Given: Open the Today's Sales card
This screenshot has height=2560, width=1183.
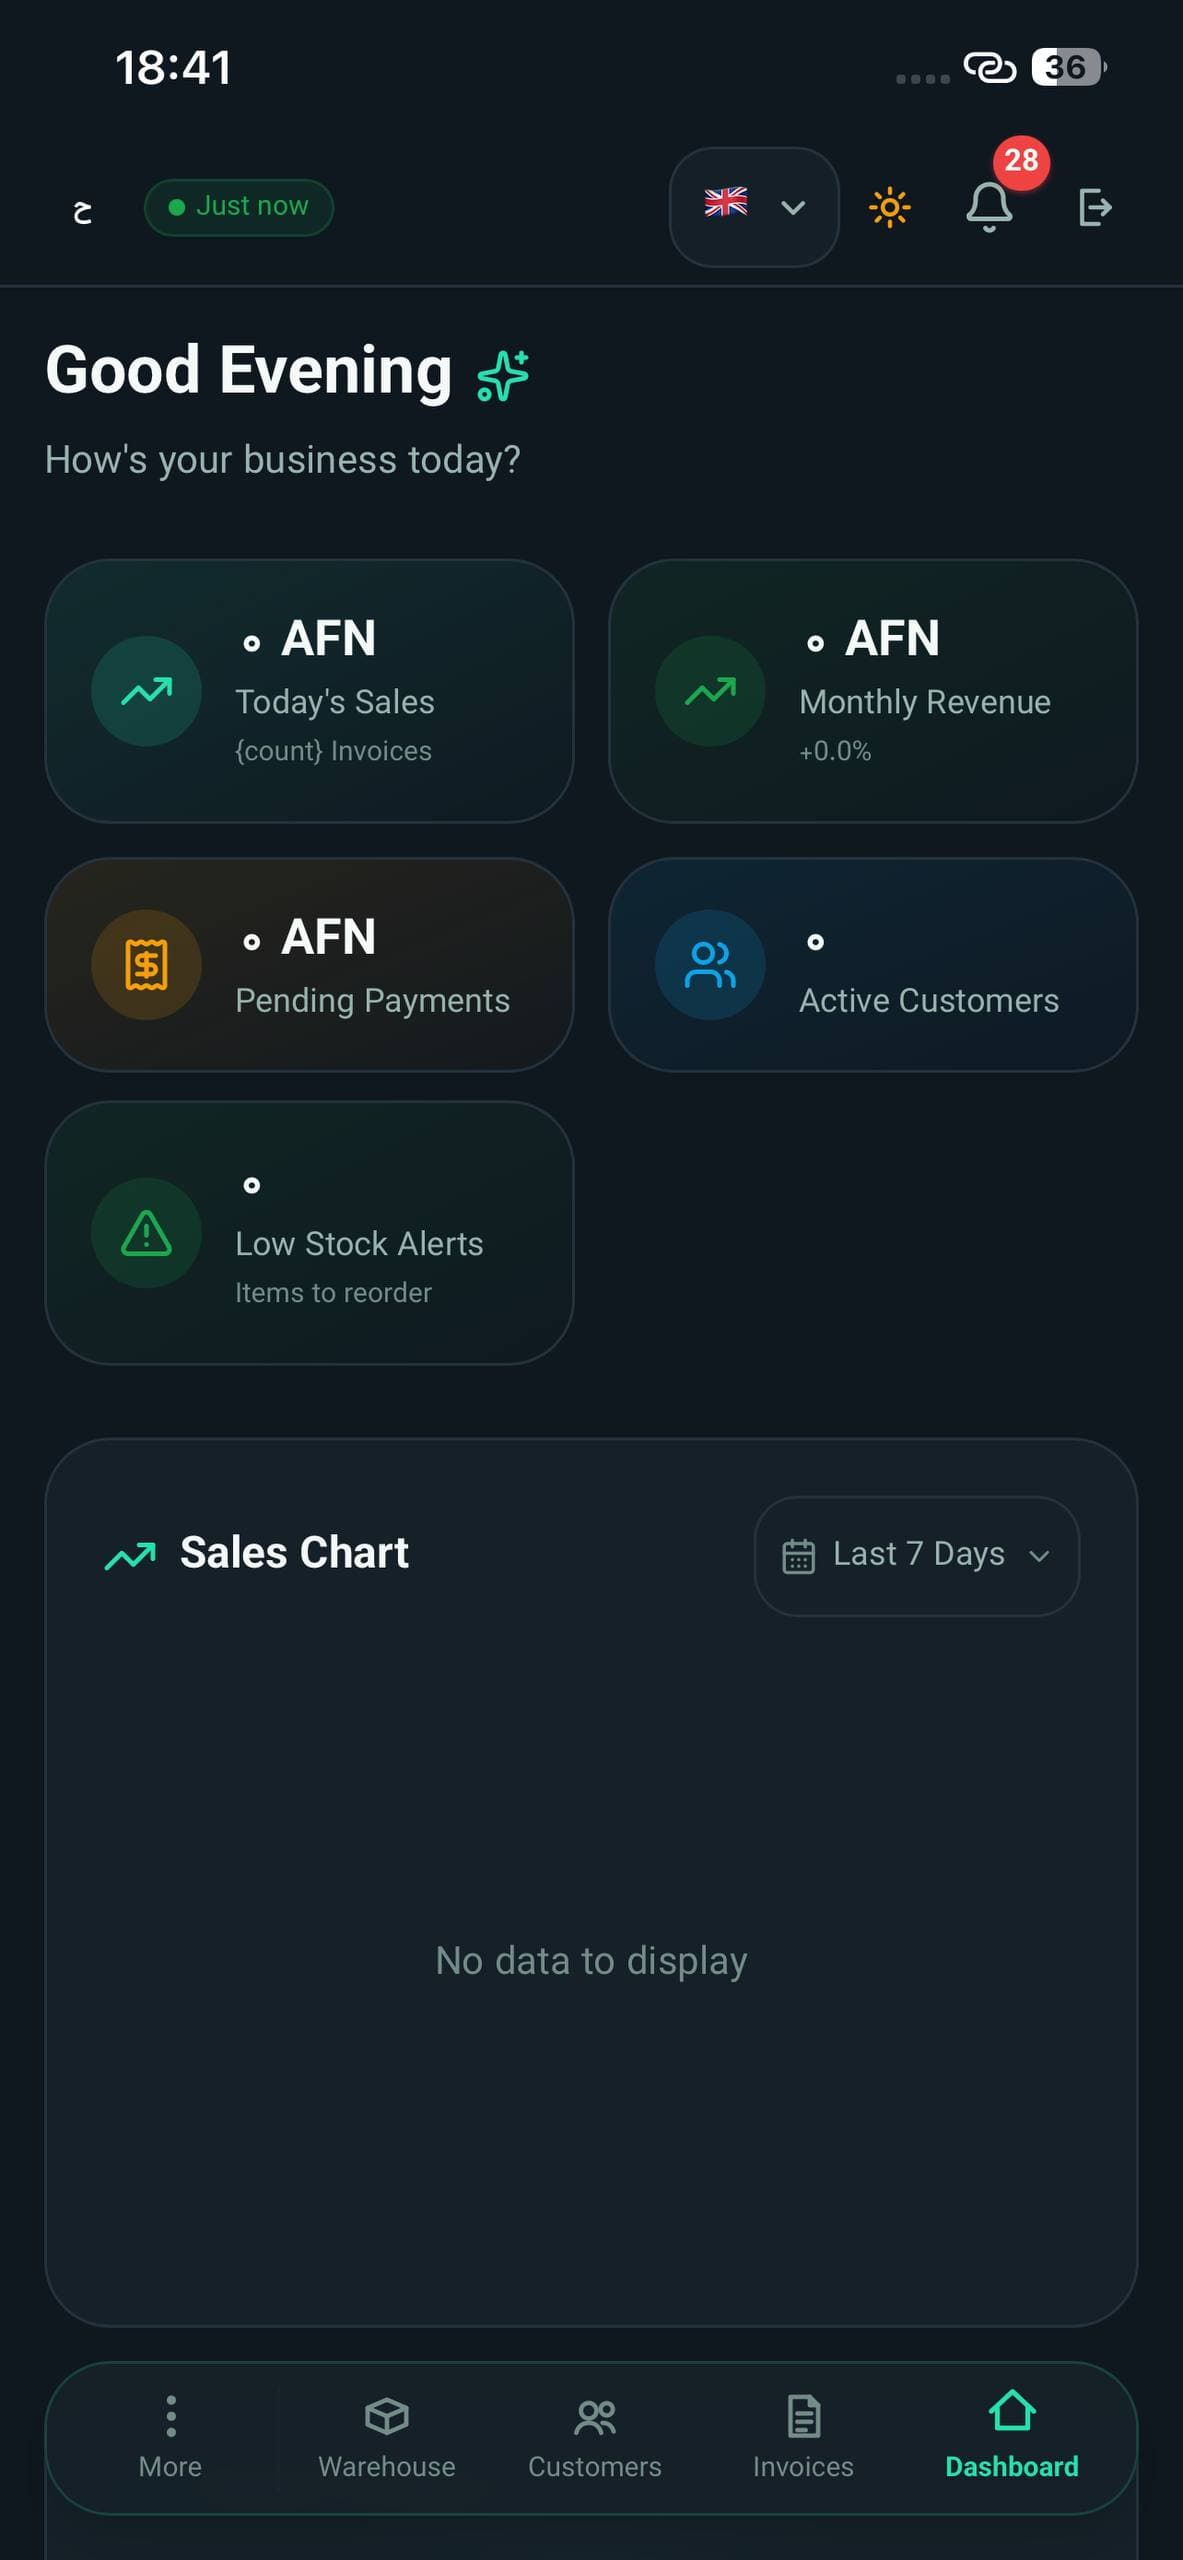Looking at the screenshot, I should (x=309, y=691).
